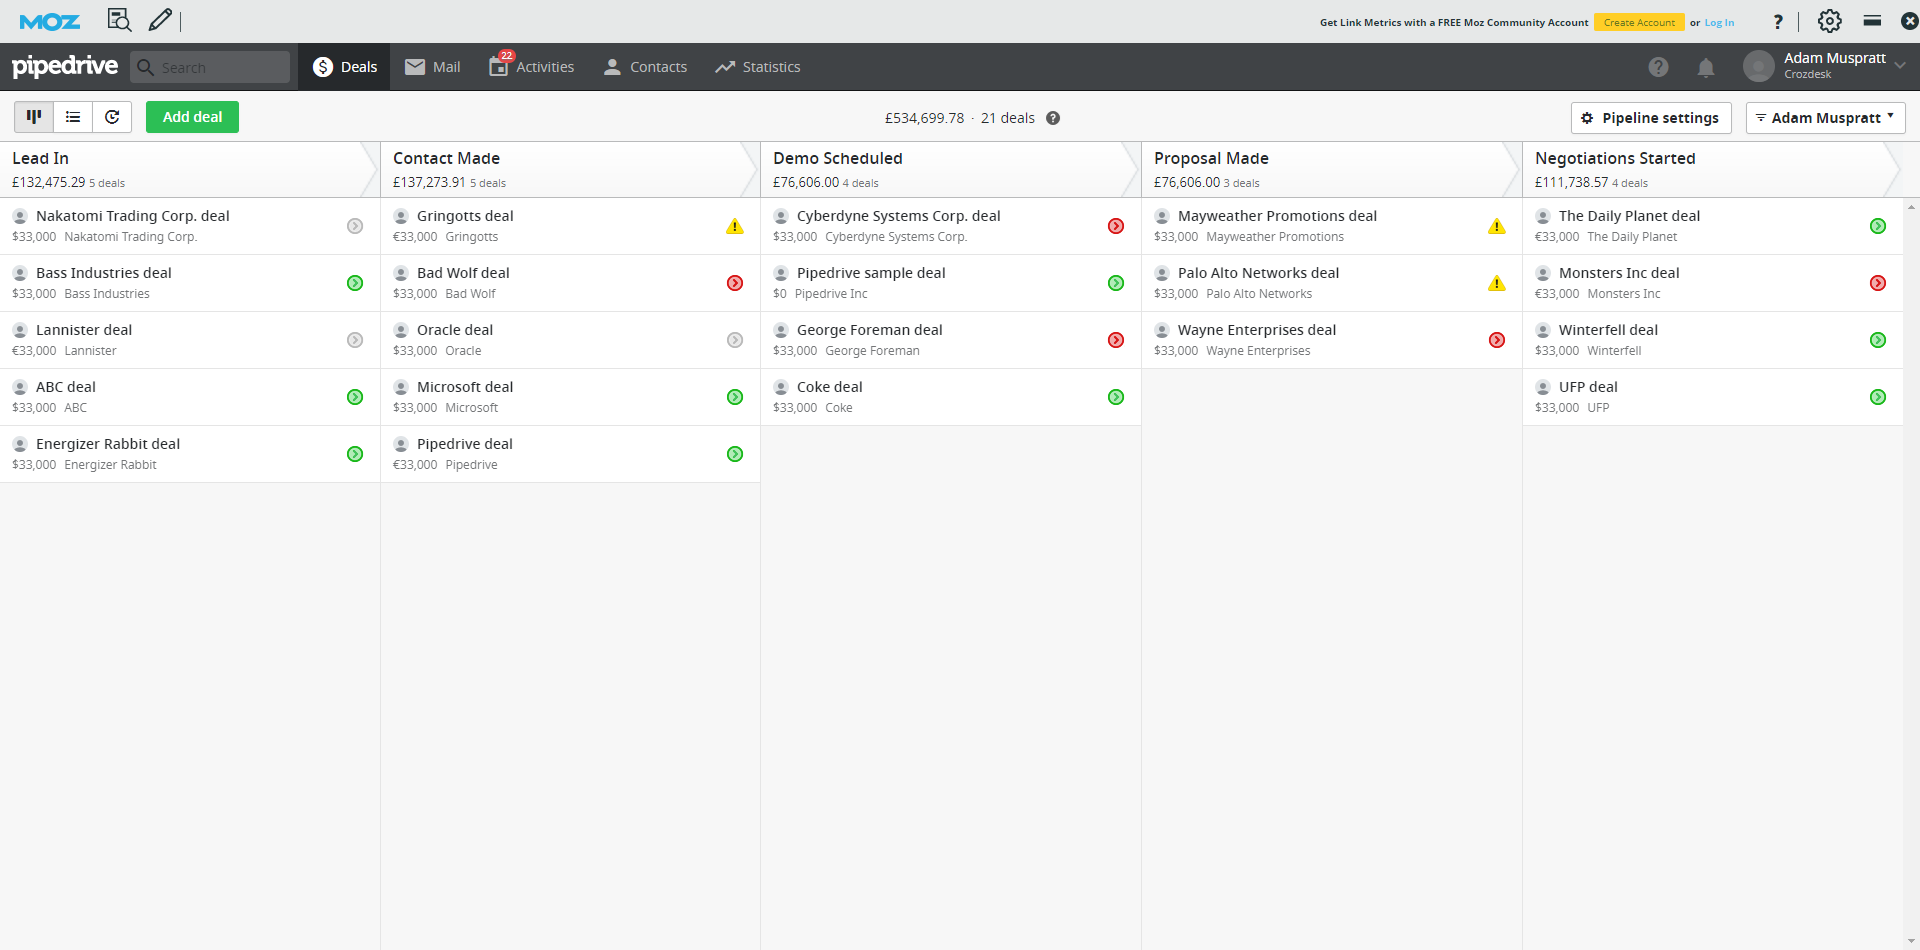Click green activity icon on Coke deal
1920x950 pixels.
(x=1116, y=397)
